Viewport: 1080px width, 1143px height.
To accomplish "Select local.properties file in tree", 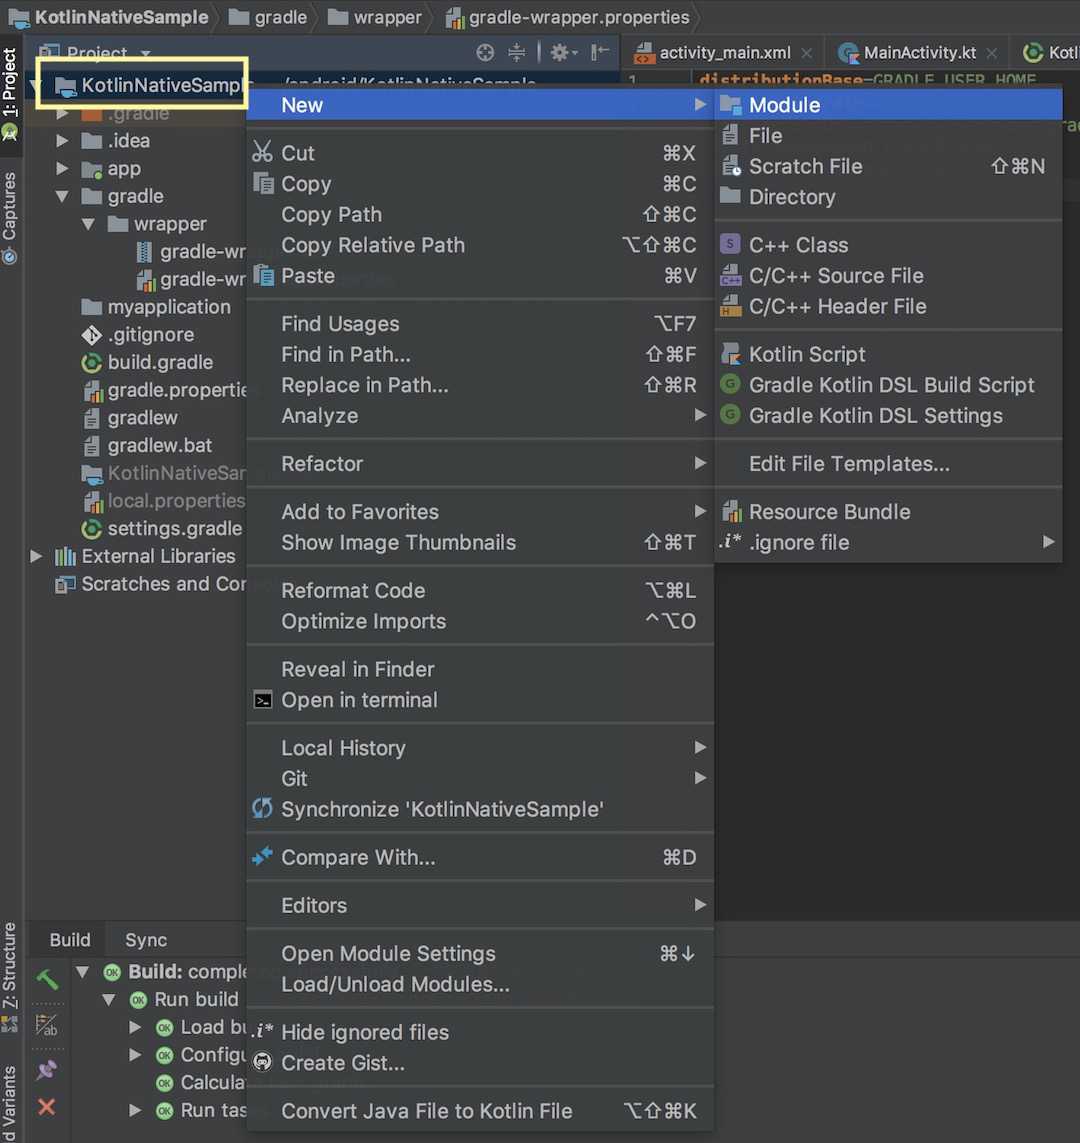I will tap(163, 501).
